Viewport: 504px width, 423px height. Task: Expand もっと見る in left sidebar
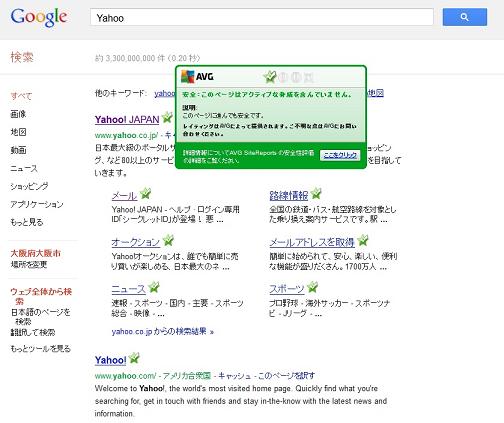(27, 222)
